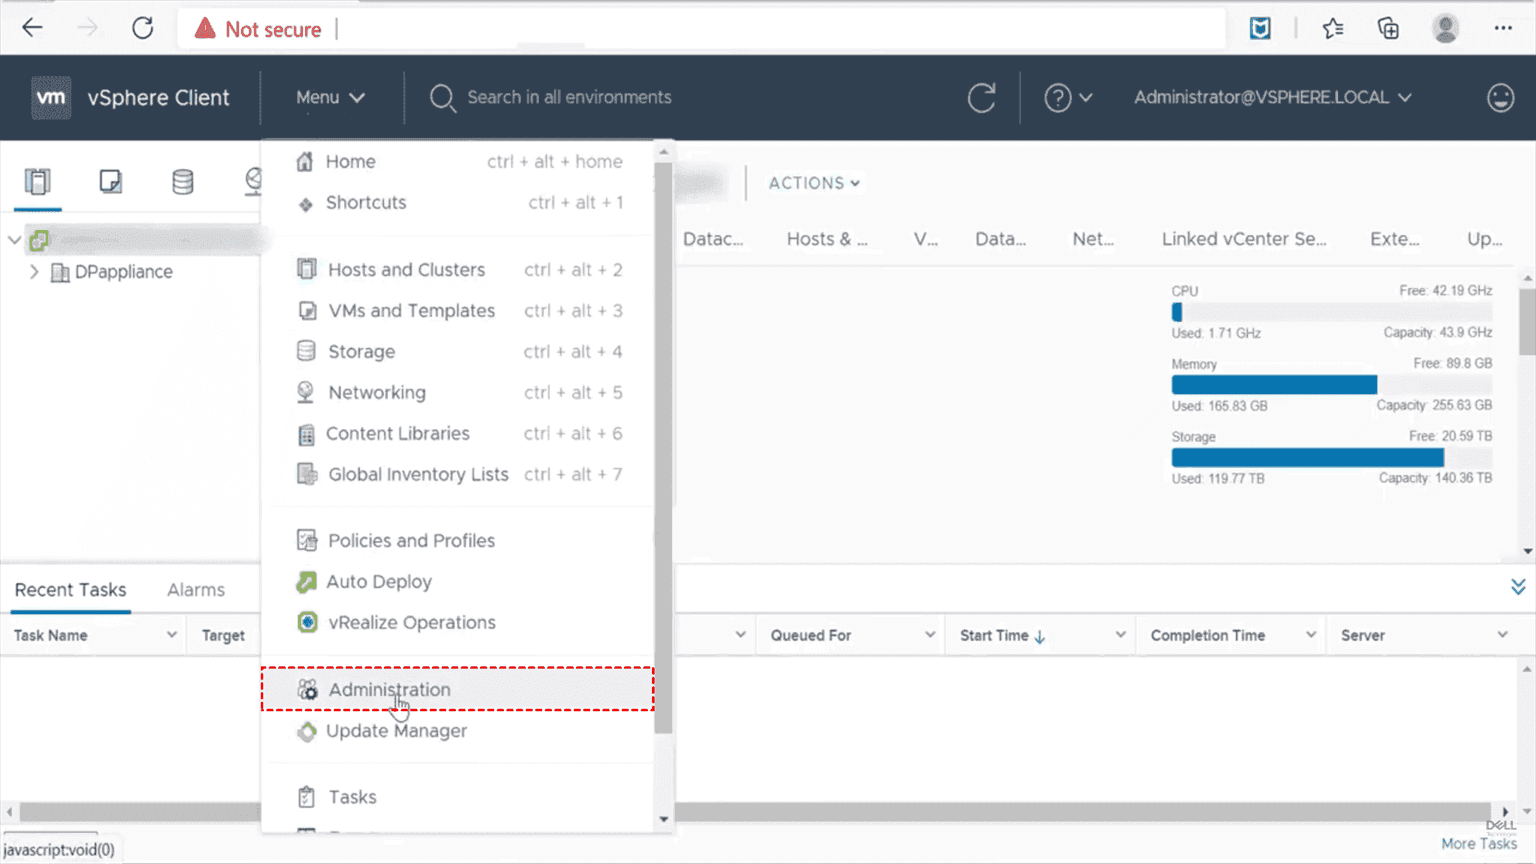1536x864 pixels.
Task: Click the vRealize Operations icon
Action: (x=307, y=623)
